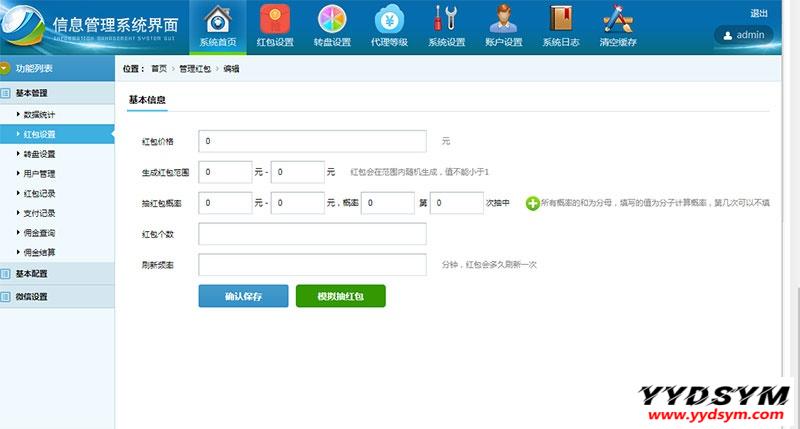Click the 红包价格 input field
This screenshot has width=800, height=429.
coord(312,141)
